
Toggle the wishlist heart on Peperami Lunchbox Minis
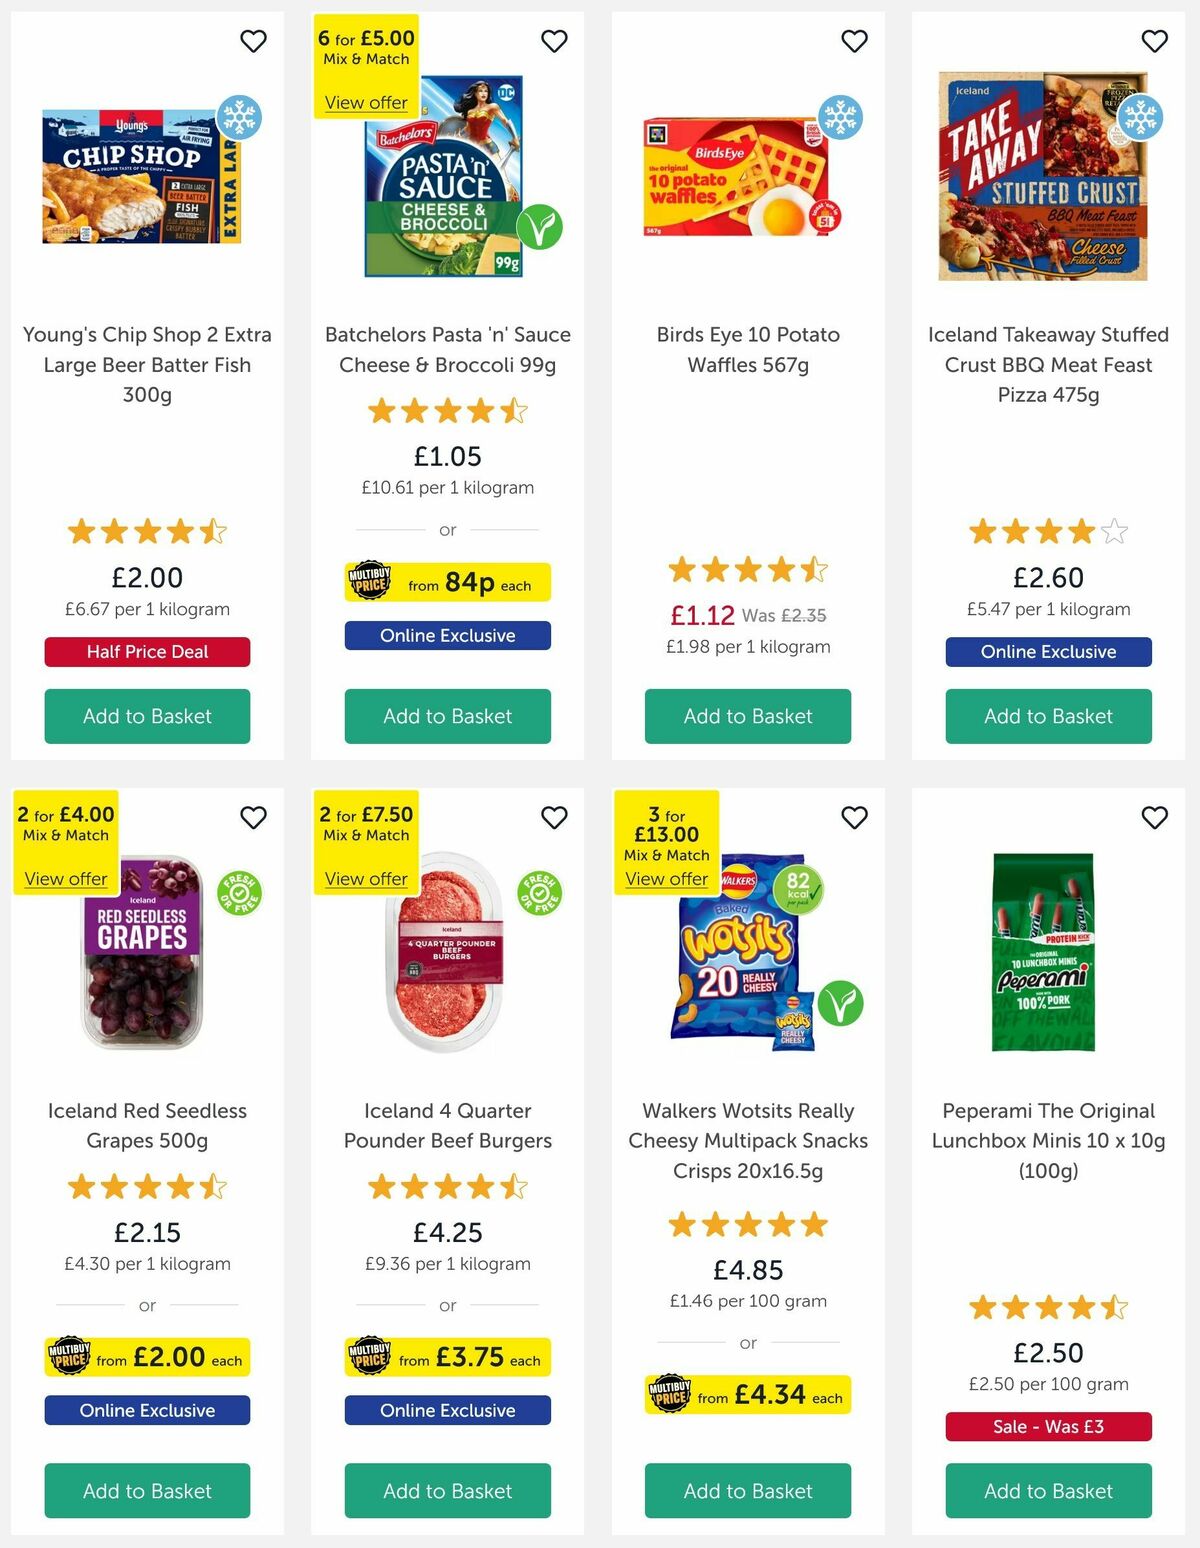pyautogui.click(x=1154, y=817)
